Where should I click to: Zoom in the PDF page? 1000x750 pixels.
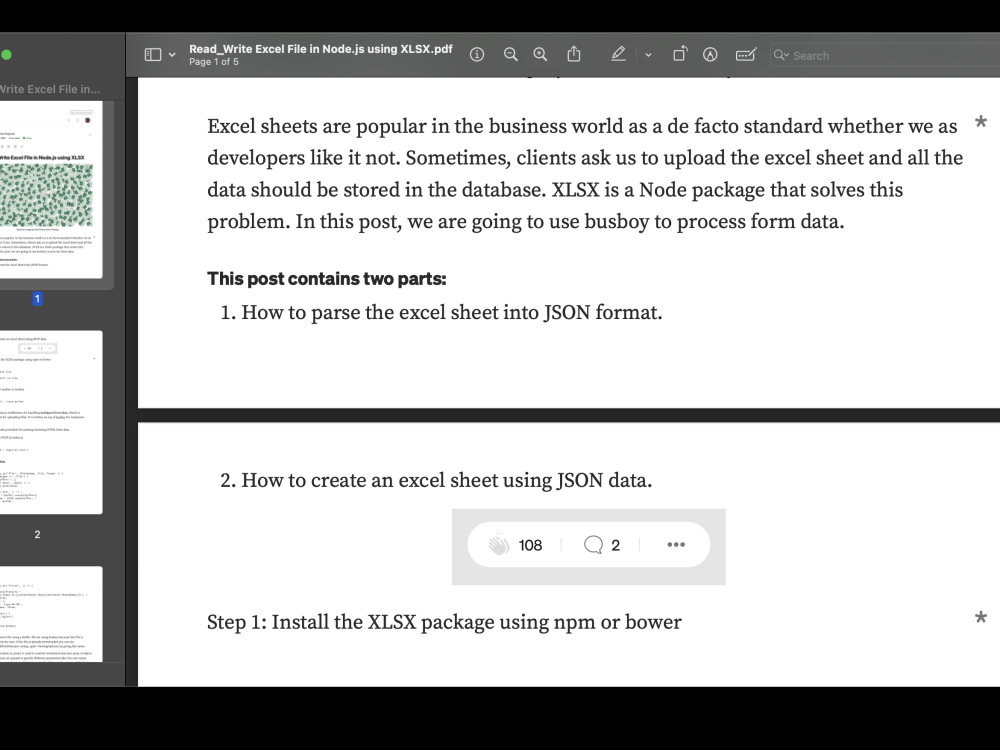(540, 55)
